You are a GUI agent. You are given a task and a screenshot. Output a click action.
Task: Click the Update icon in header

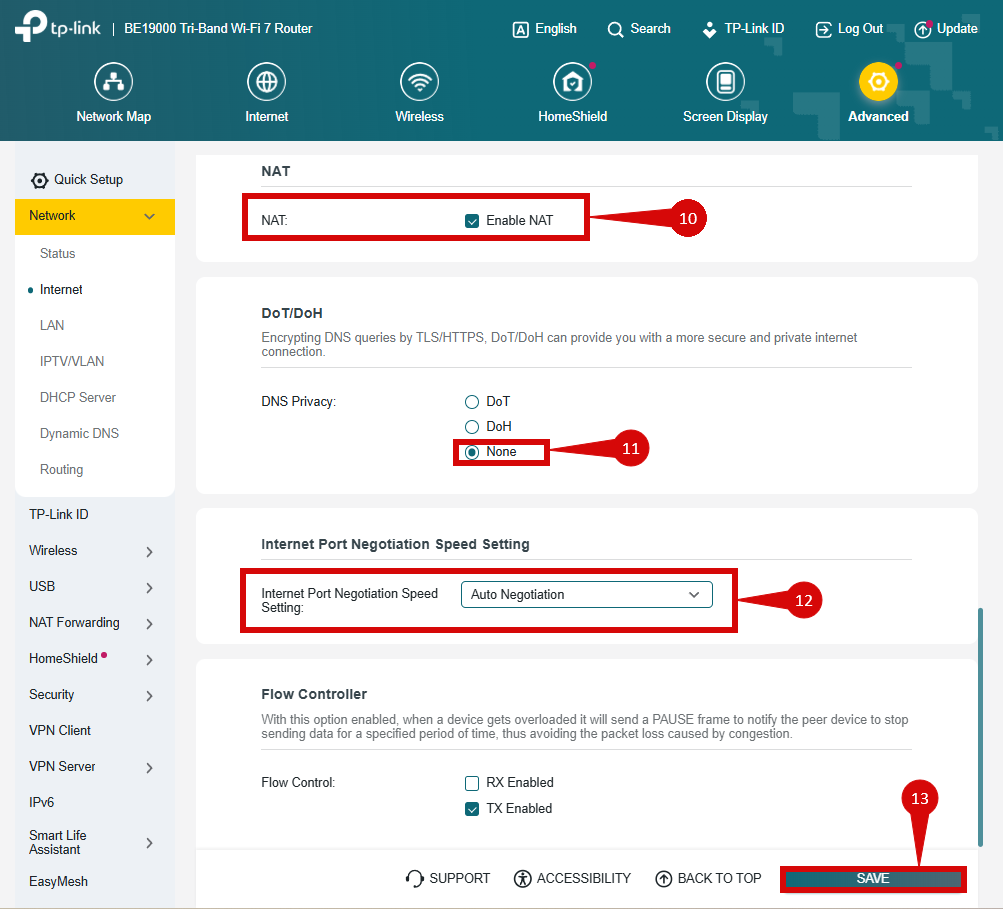[x=922, y=29]
